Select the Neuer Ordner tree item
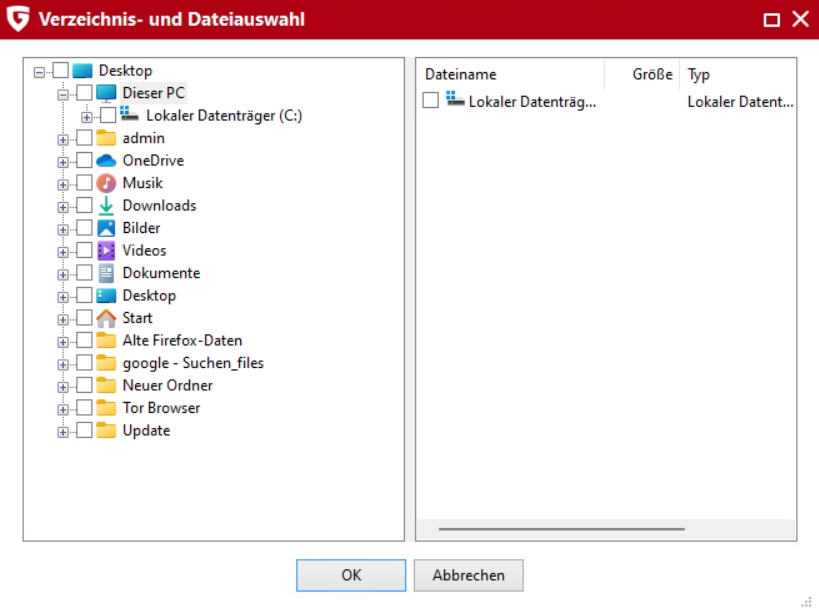This screenshot has width=819, height=614. [x=167, y=386]
